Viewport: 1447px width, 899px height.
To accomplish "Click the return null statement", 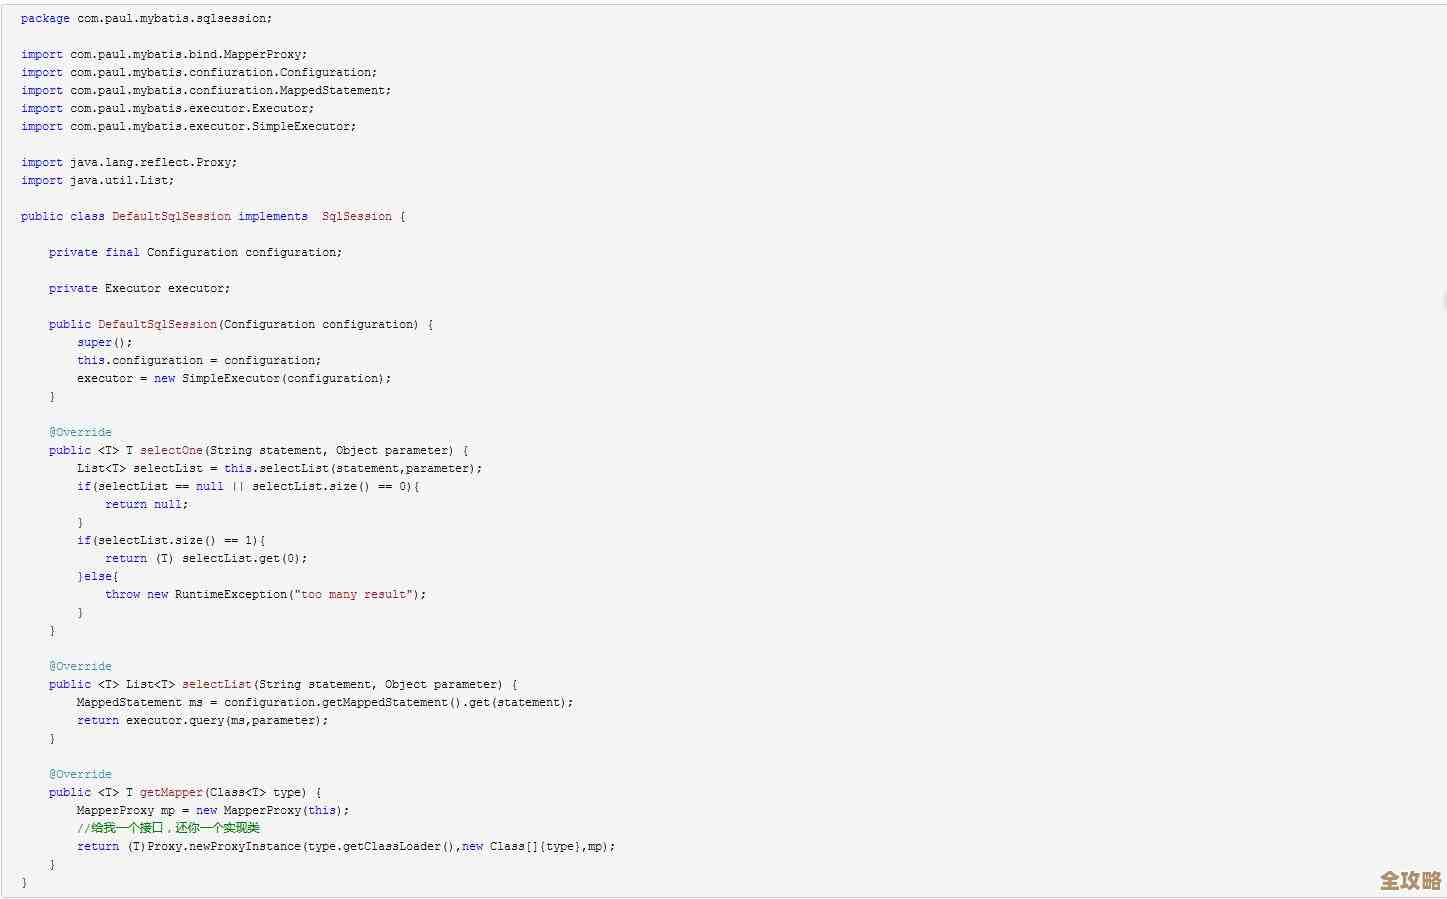I will pos(146,504).
